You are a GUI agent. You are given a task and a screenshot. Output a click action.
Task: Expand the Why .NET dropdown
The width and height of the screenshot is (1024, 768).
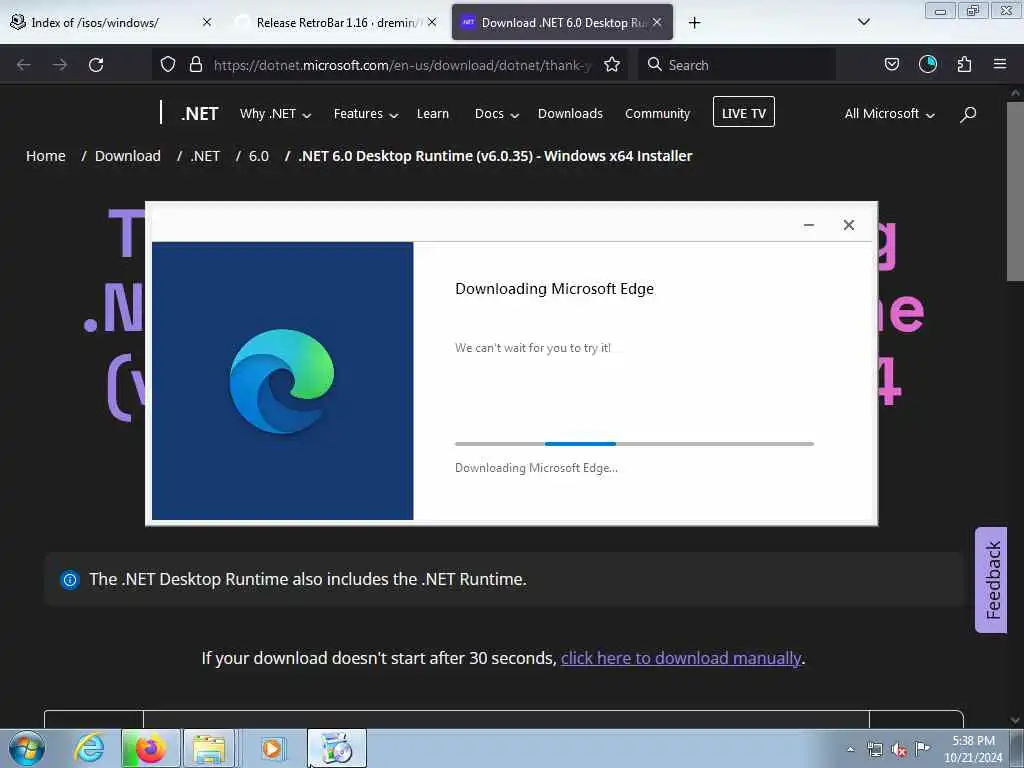point(275,114)
